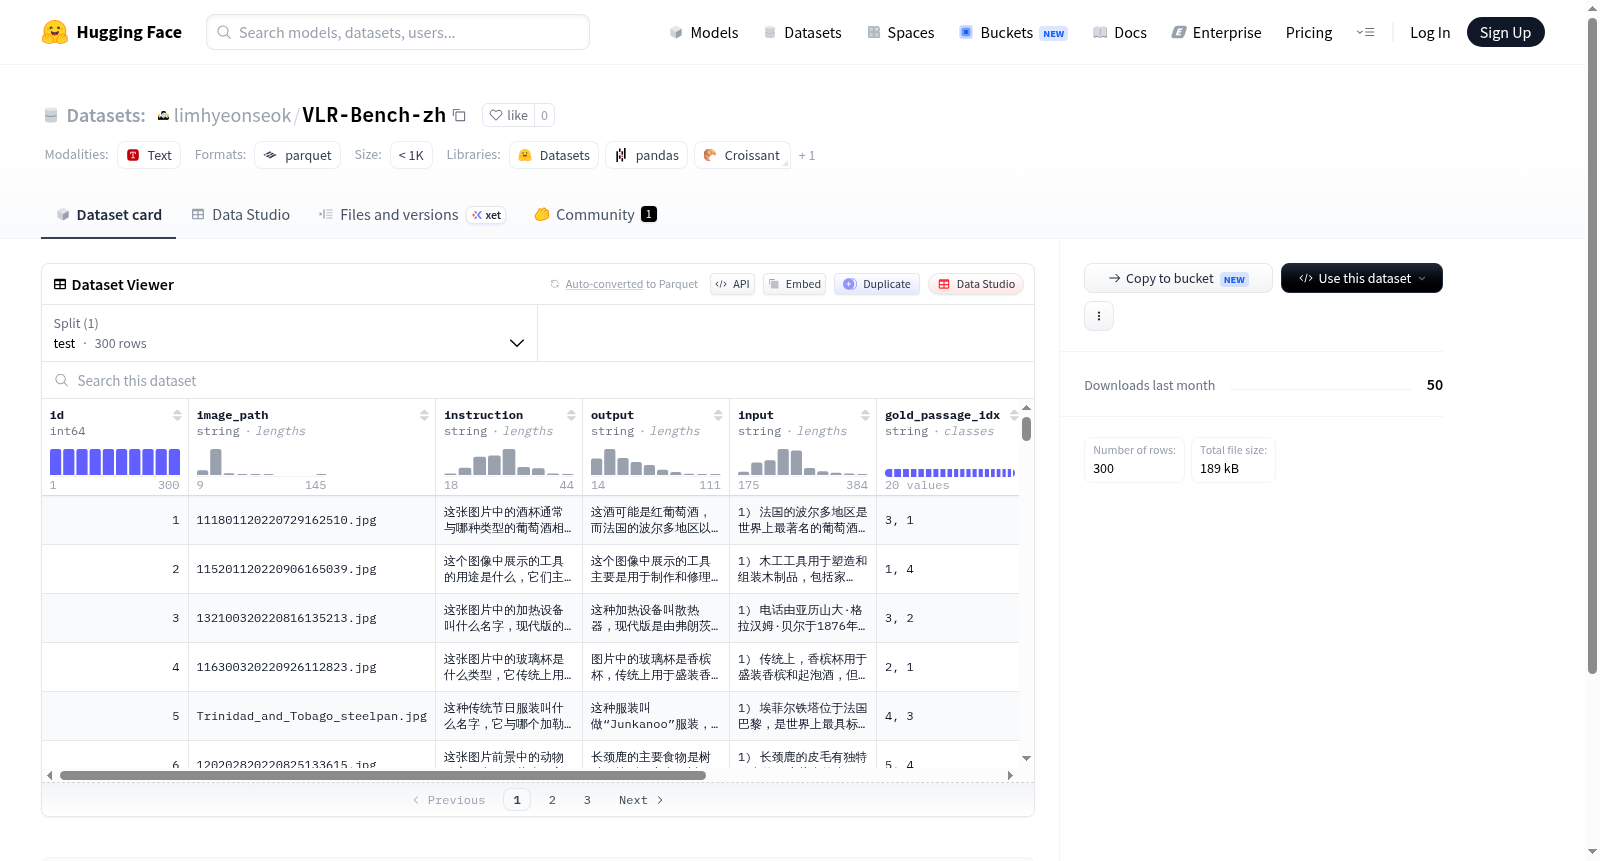Click the VLR-Bench-zh dataset title
The width and height of the screenshot is (1600, 861).
[374, 115]
